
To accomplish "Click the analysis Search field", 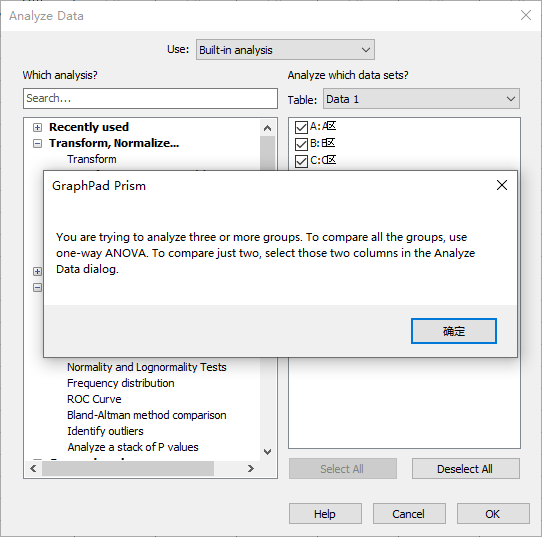I will [150, 98].
